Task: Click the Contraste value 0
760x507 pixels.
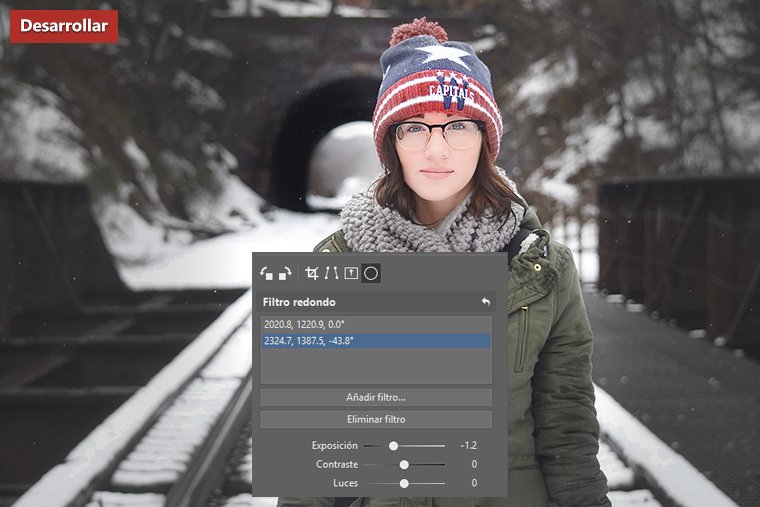Action: click(x=474, y=464)
